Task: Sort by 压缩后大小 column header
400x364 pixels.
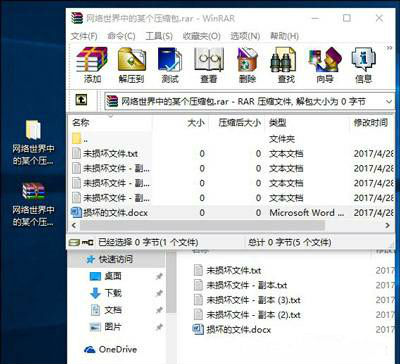Action: point(239,123)
